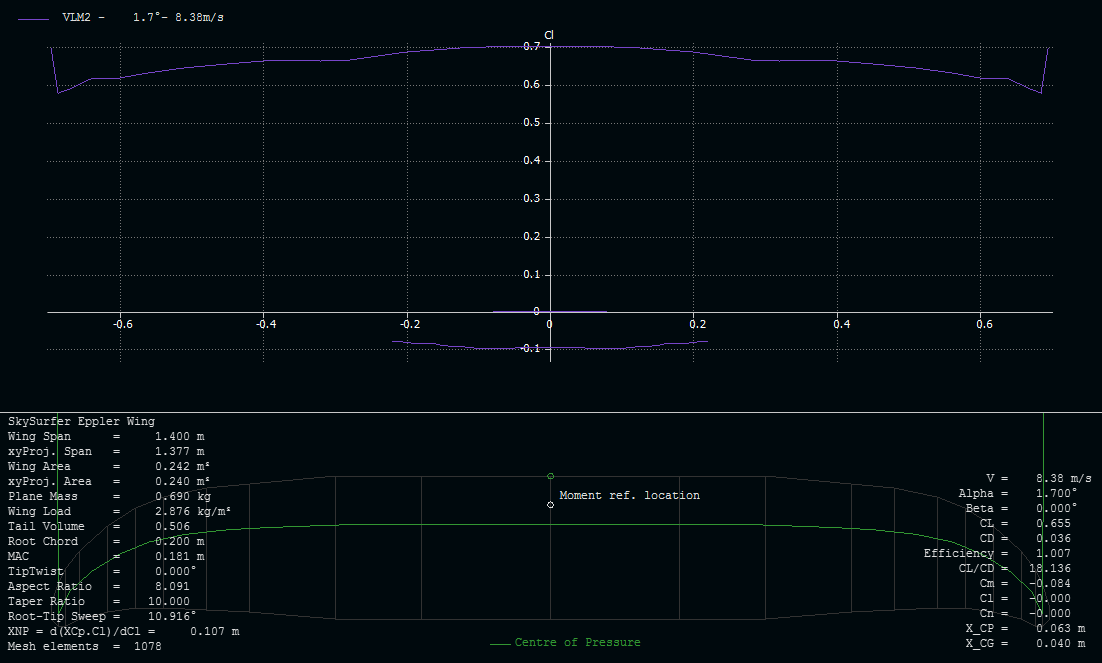Click the Plane Mass value 0.690 kg
This screenshot has width=1102, height=663.
coord(182,497)
